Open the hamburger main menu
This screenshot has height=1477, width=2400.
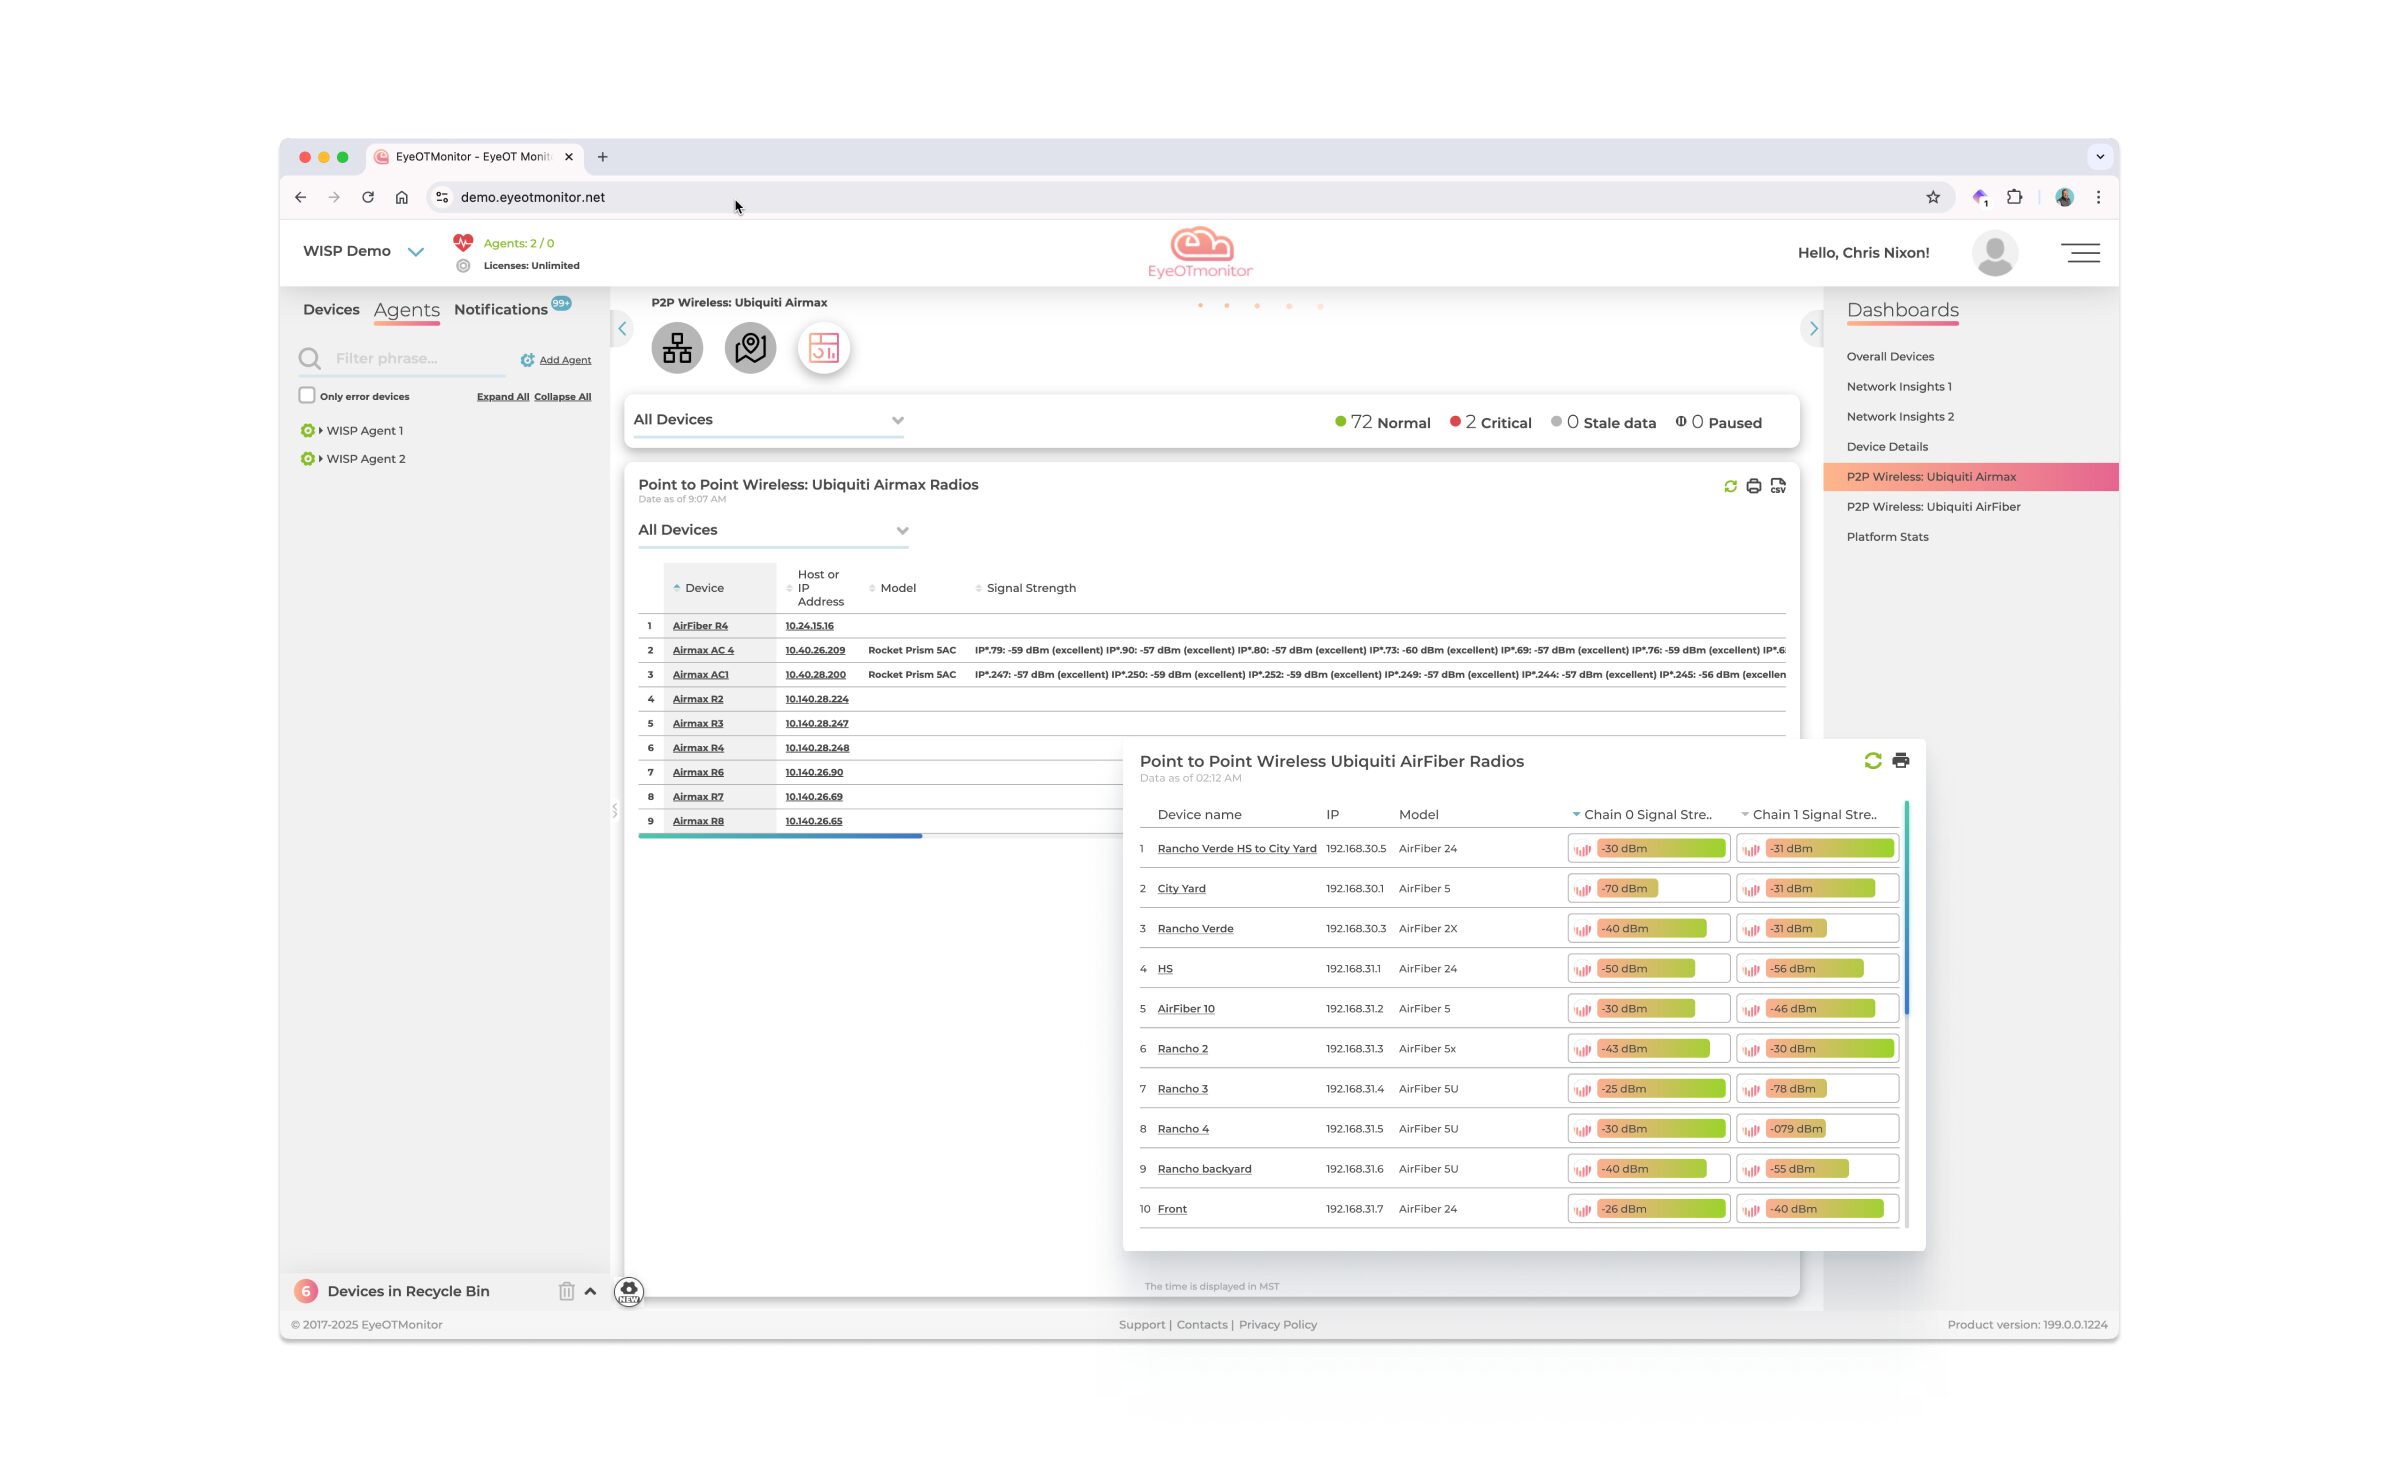tap(2080, 253)
